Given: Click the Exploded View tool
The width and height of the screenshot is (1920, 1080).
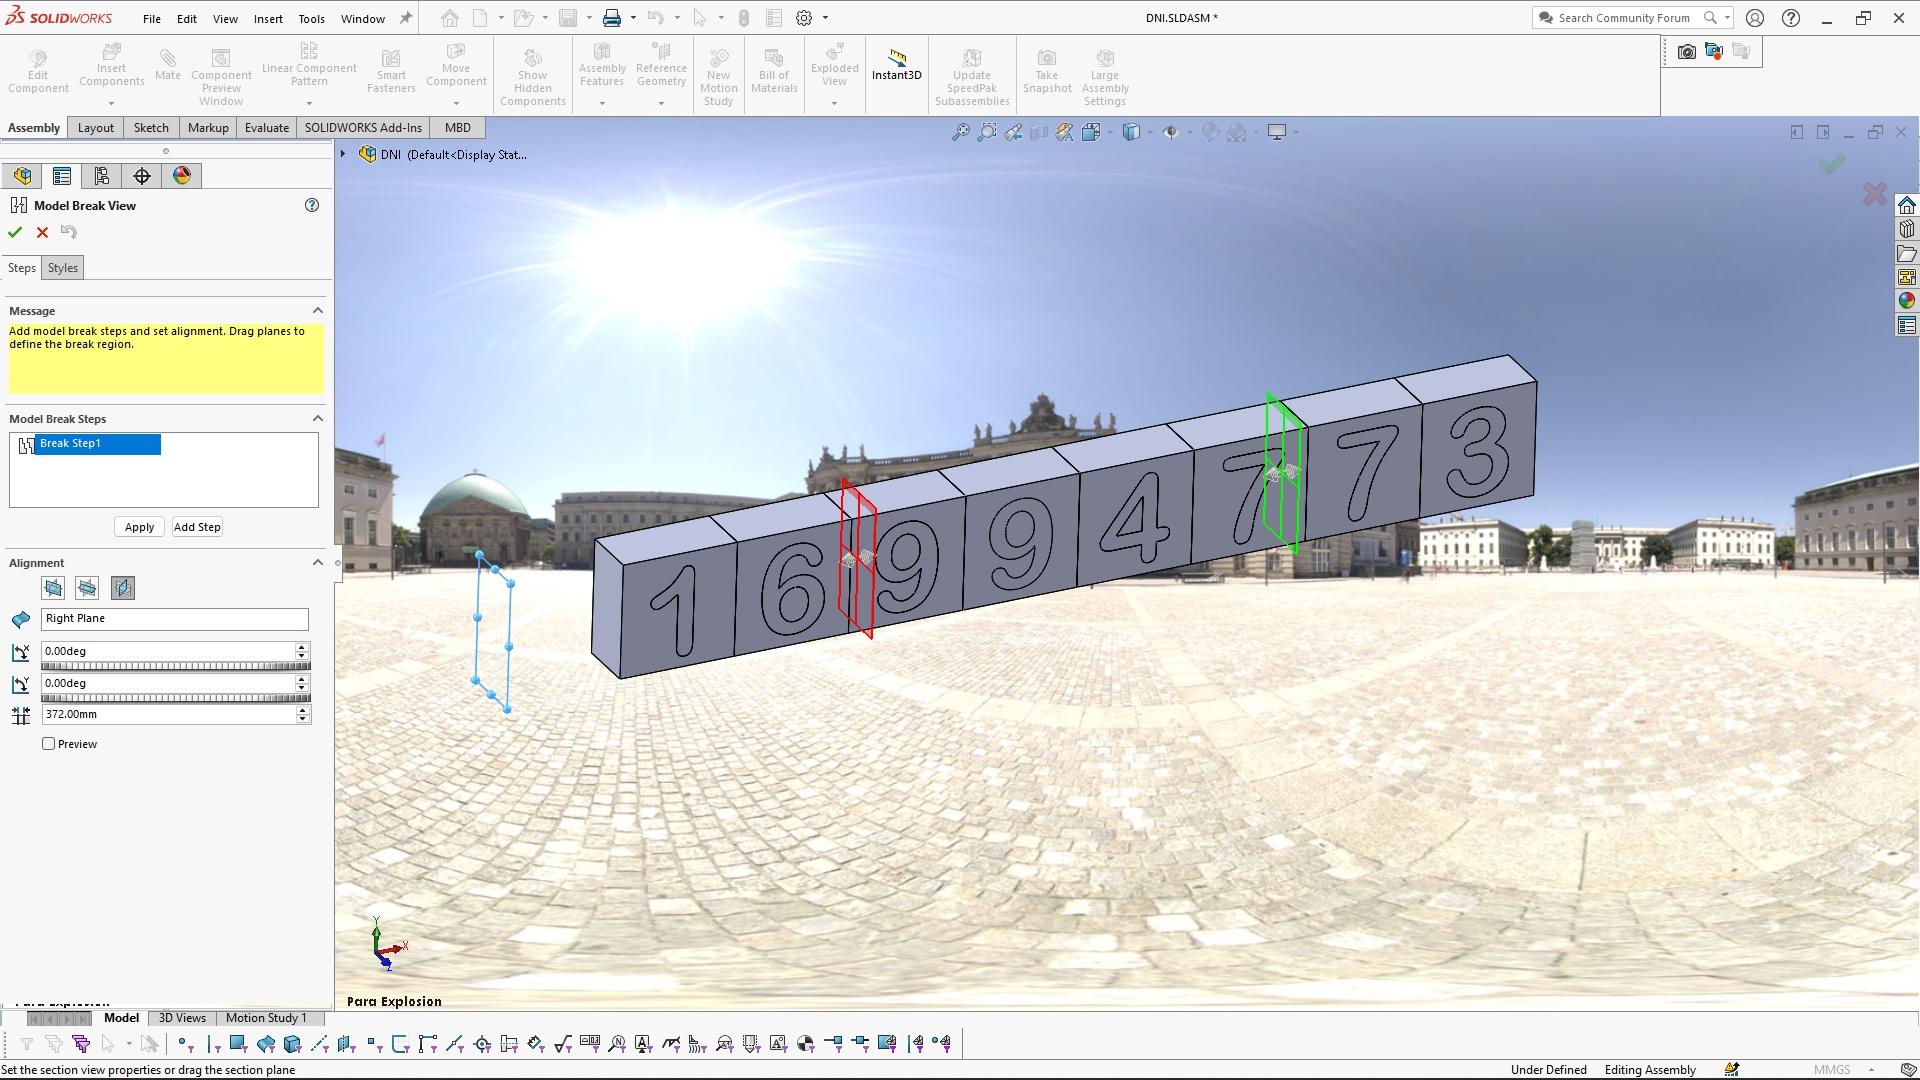Looking at the screenshot, I should (834, 66).
